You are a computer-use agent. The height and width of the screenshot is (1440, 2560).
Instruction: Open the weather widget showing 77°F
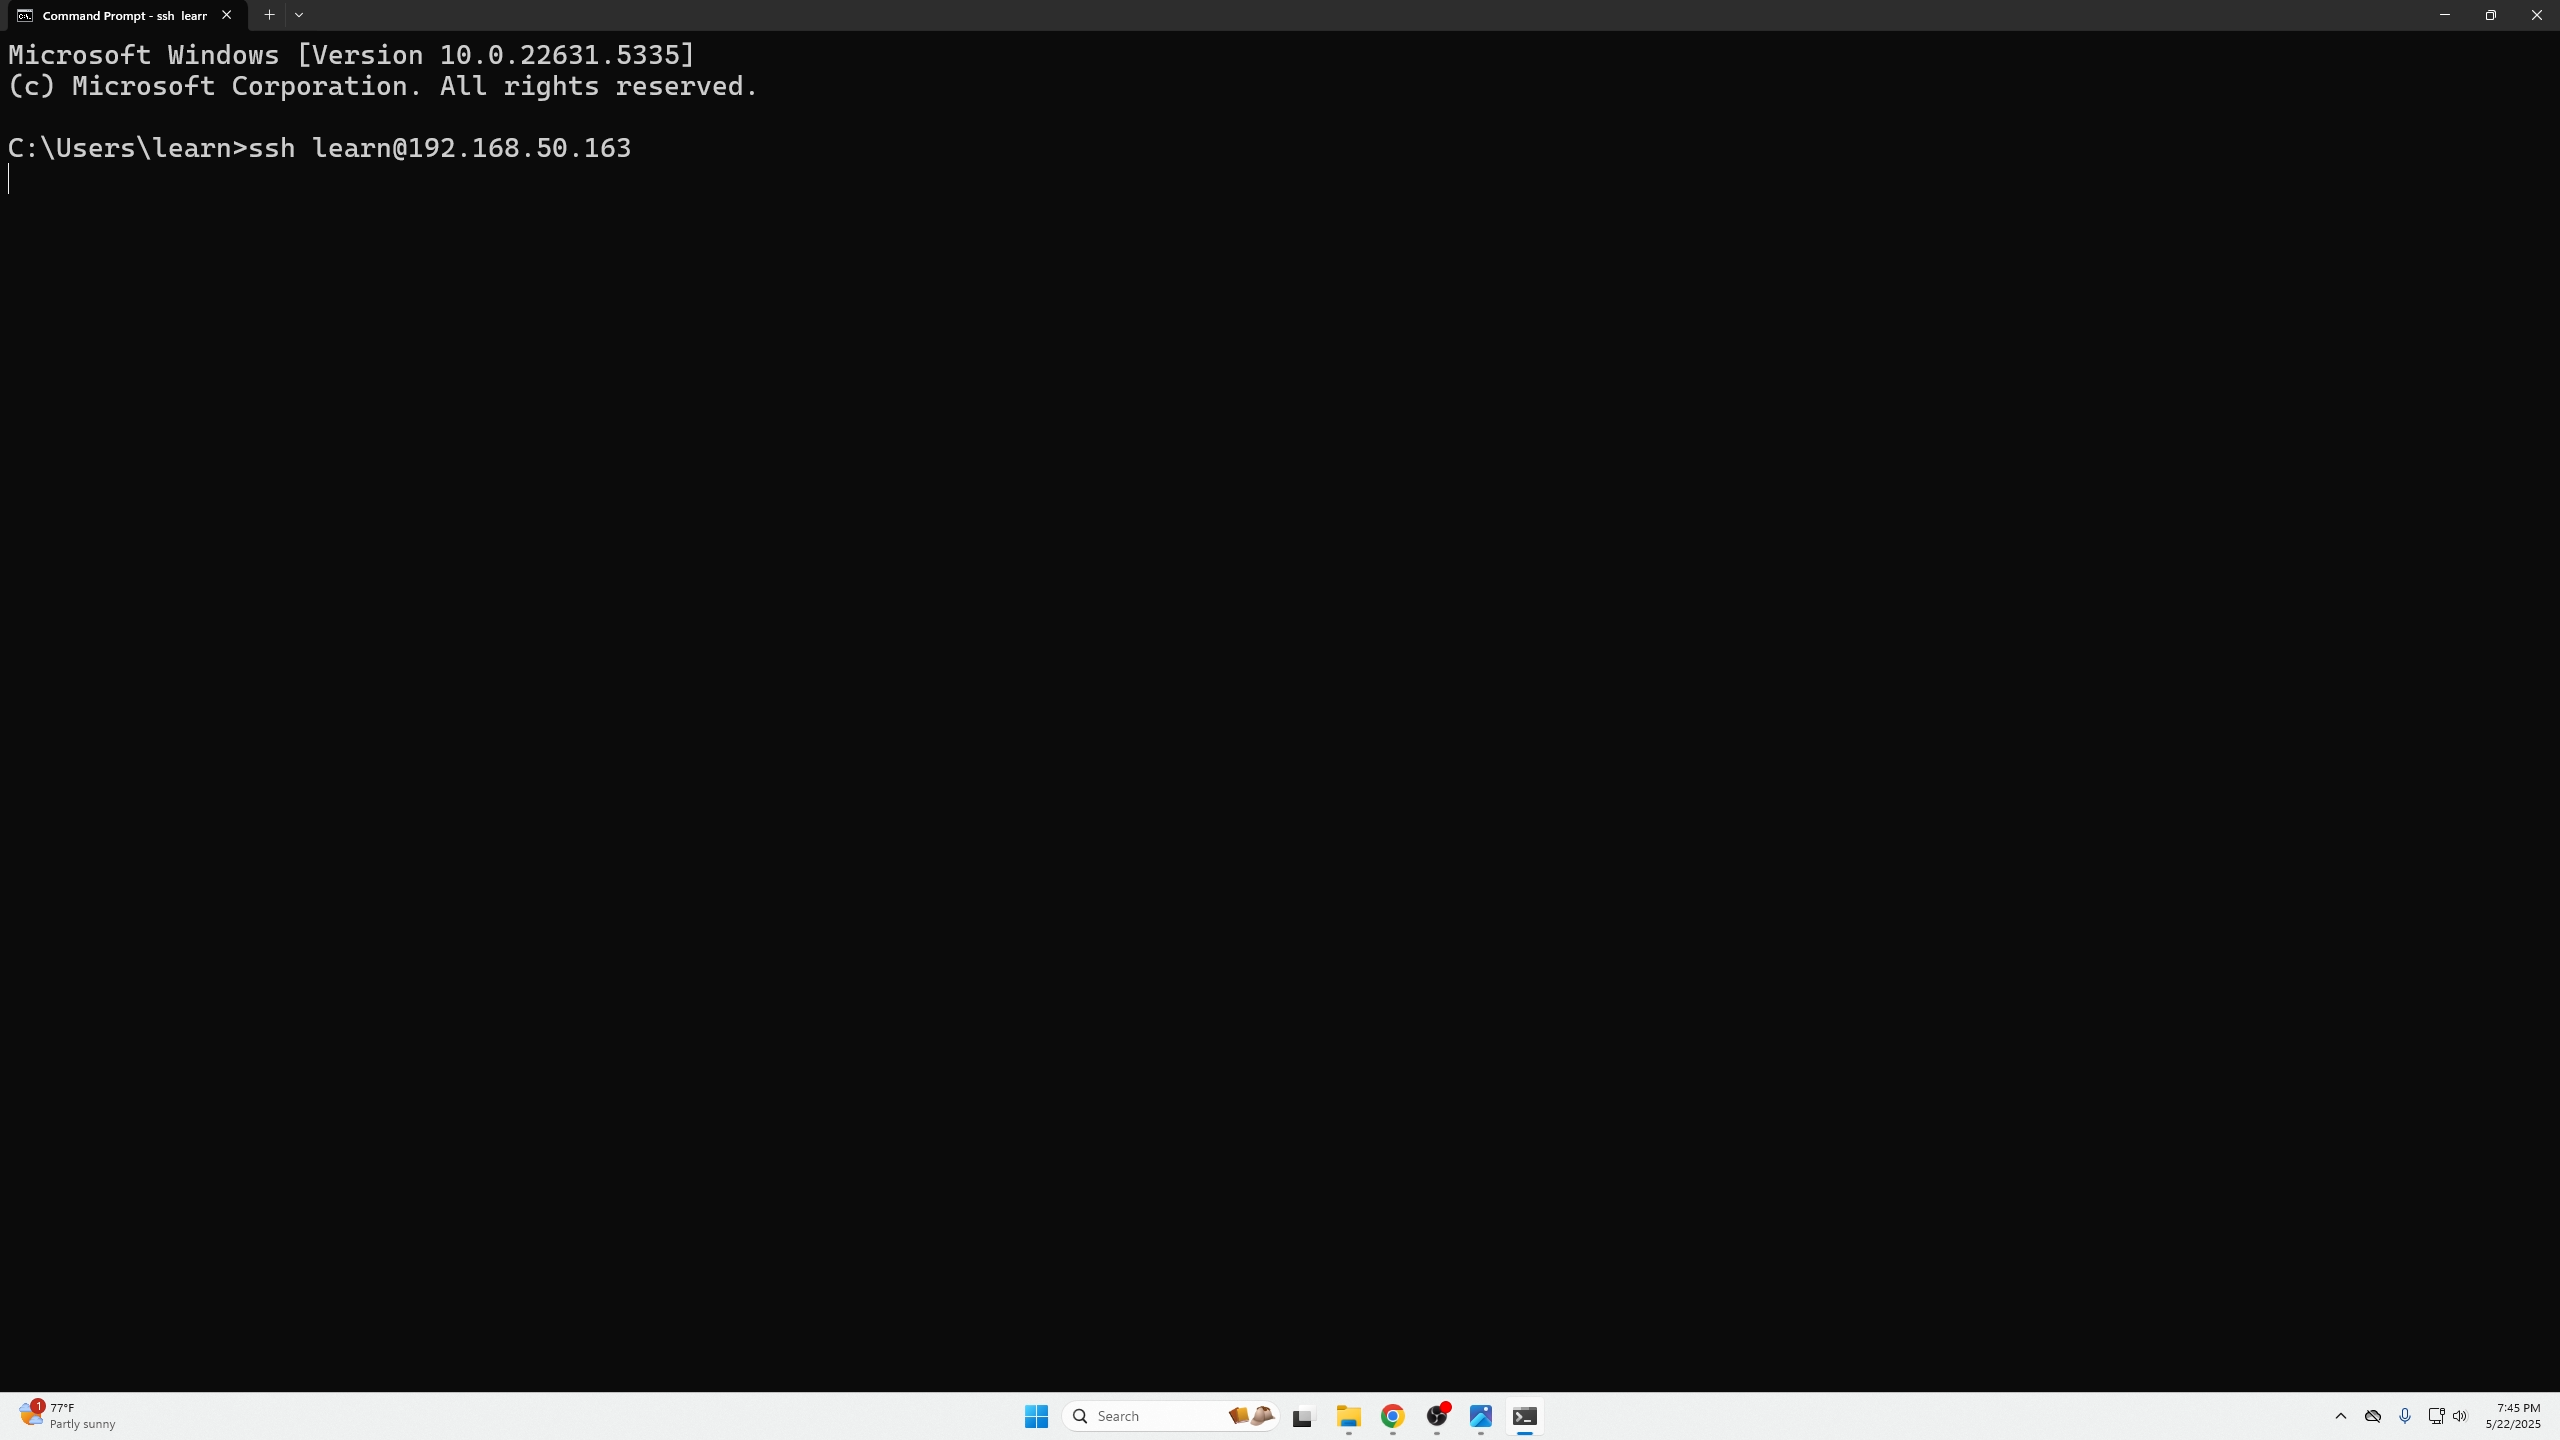point(65,1415)
